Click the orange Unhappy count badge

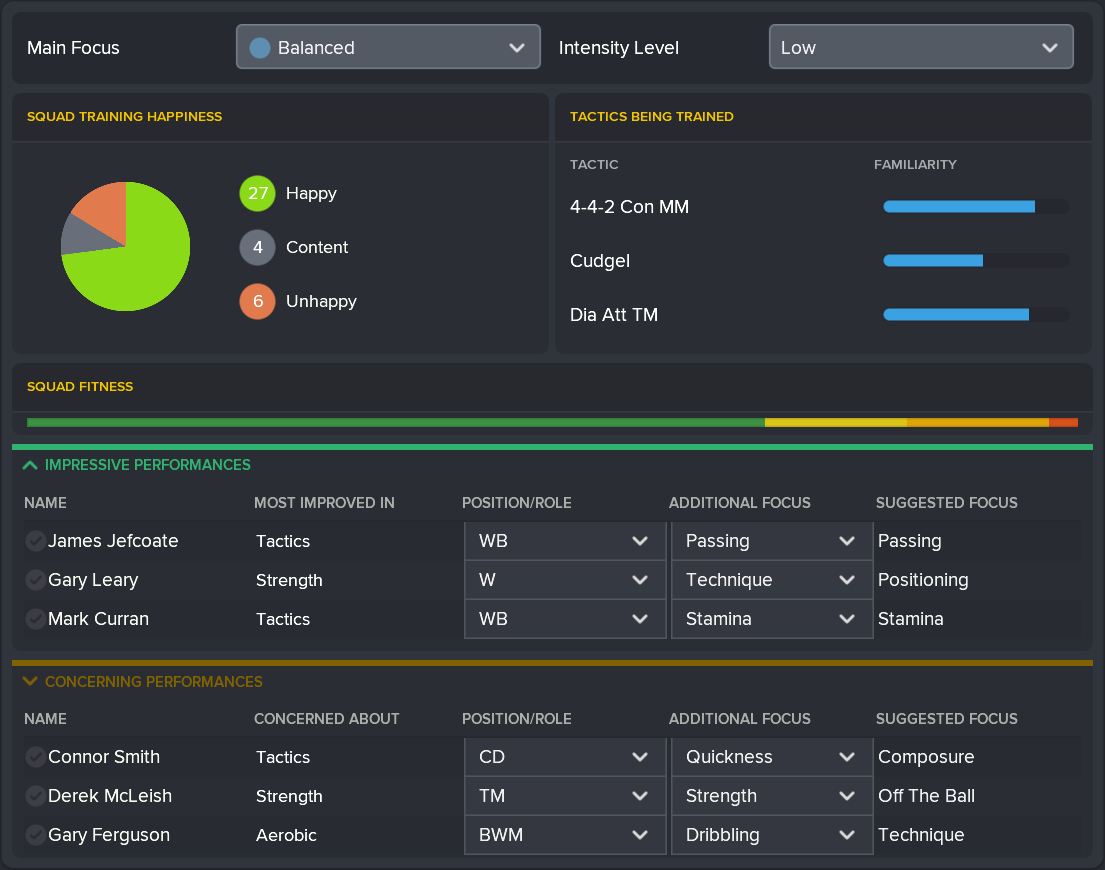pyautogui.click(x=258, y=301)
